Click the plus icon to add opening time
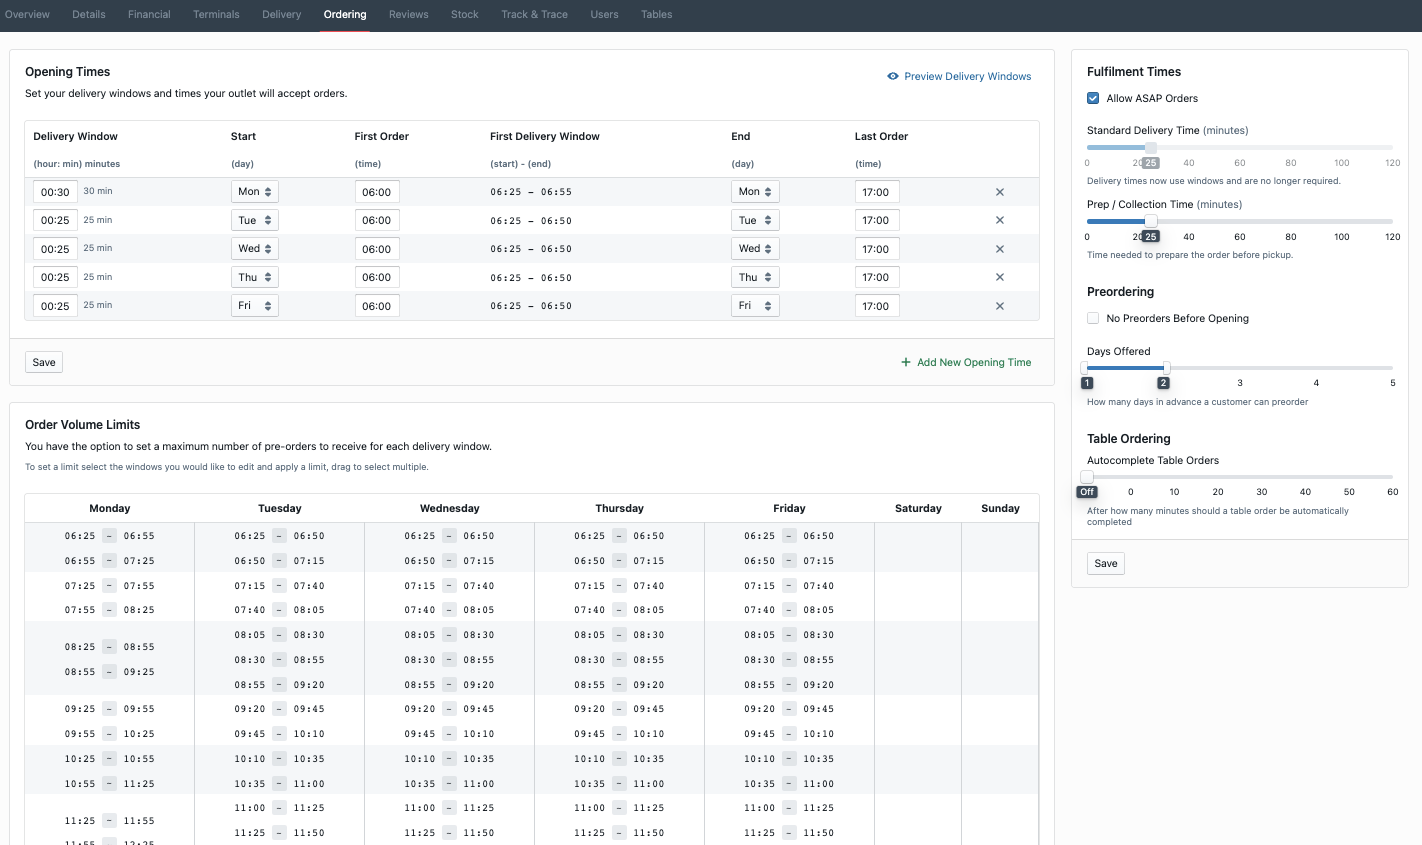1422x845 pixels. 906,363
